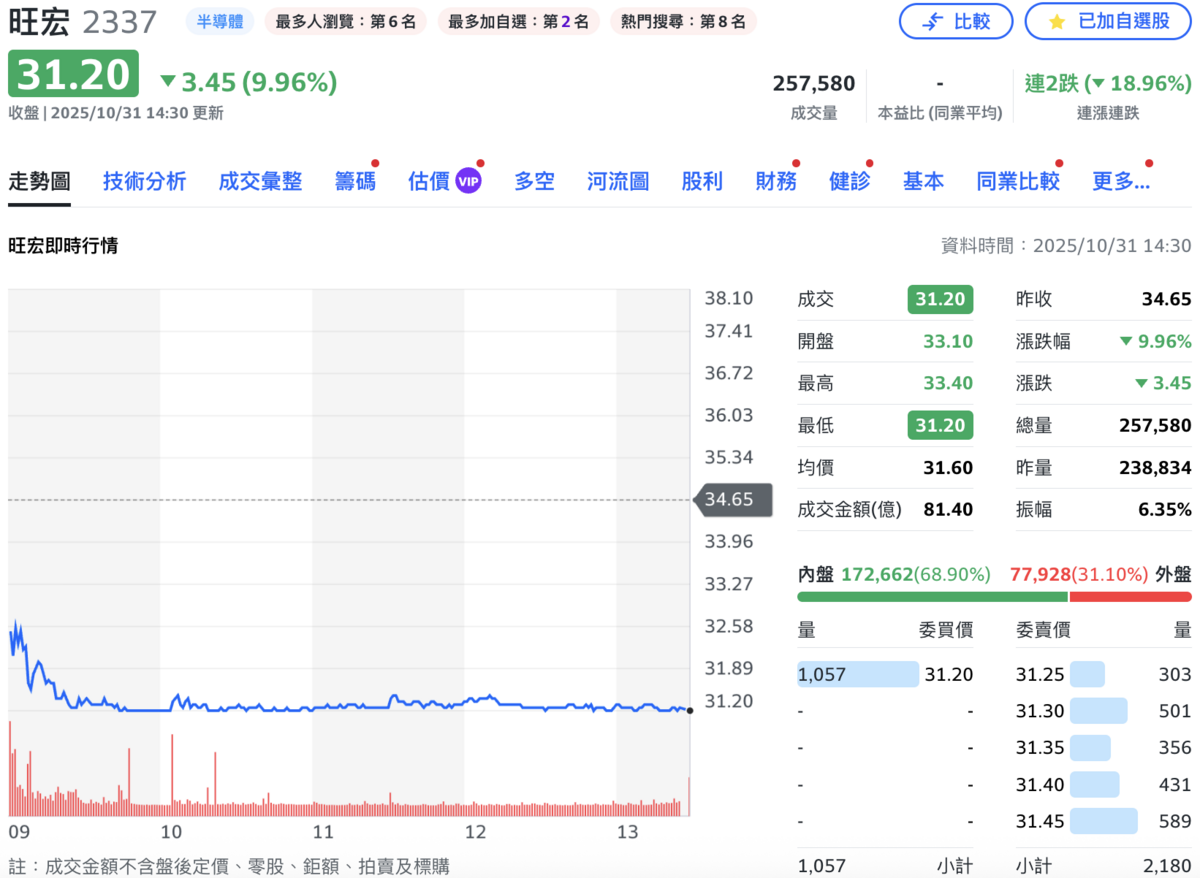
Task: Click the ask price 31.45 row
Action: (1104, 821)
